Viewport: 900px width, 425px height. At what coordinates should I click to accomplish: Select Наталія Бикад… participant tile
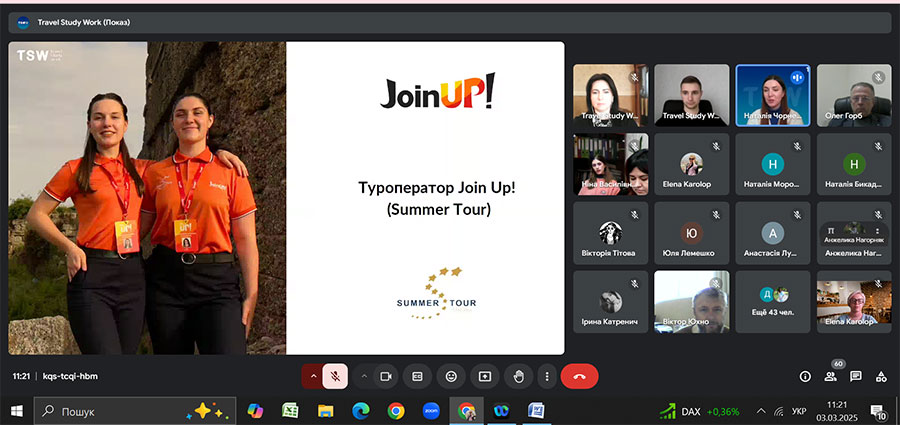pyautogui.click(x=854, y=164)
